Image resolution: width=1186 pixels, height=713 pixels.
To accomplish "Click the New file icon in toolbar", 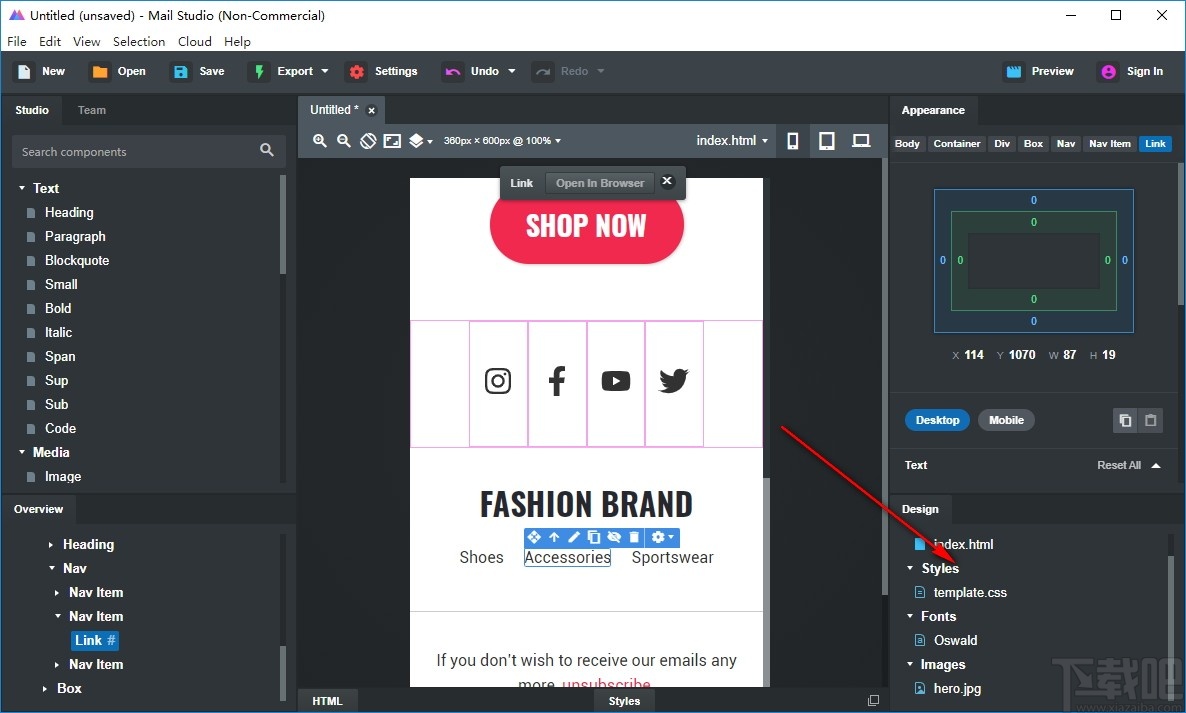I will [x=24, y=71].
